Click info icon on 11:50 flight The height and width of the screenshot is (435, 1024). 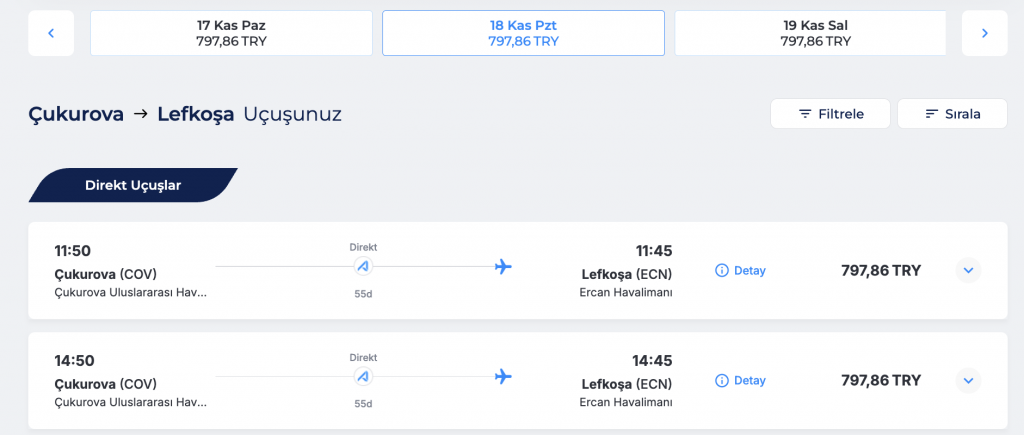tap(722, 270)
